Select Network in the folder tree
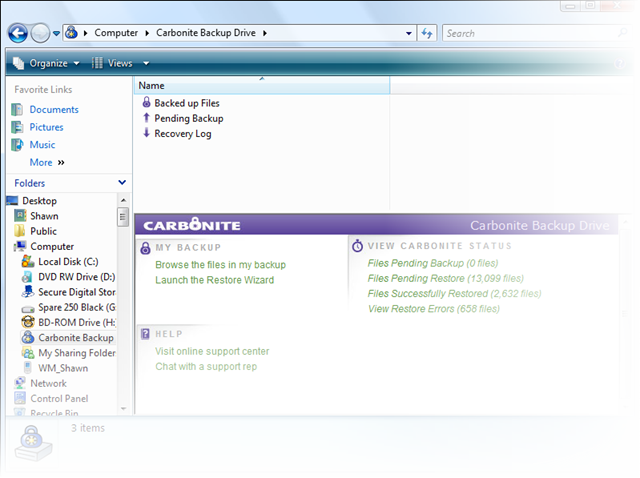The image size is (640, 478). tap(48, 384)
